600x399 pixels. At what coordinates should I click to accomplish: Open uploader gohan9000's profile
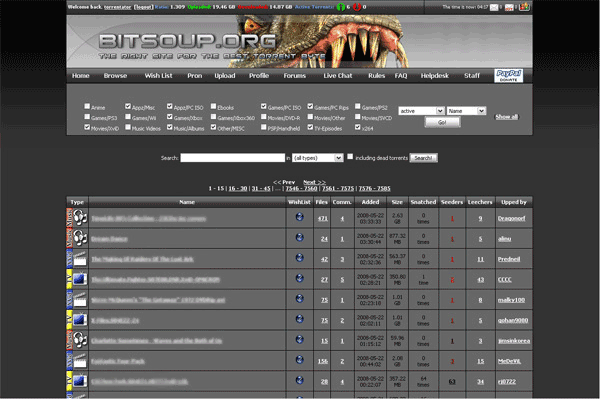[513, 321]
